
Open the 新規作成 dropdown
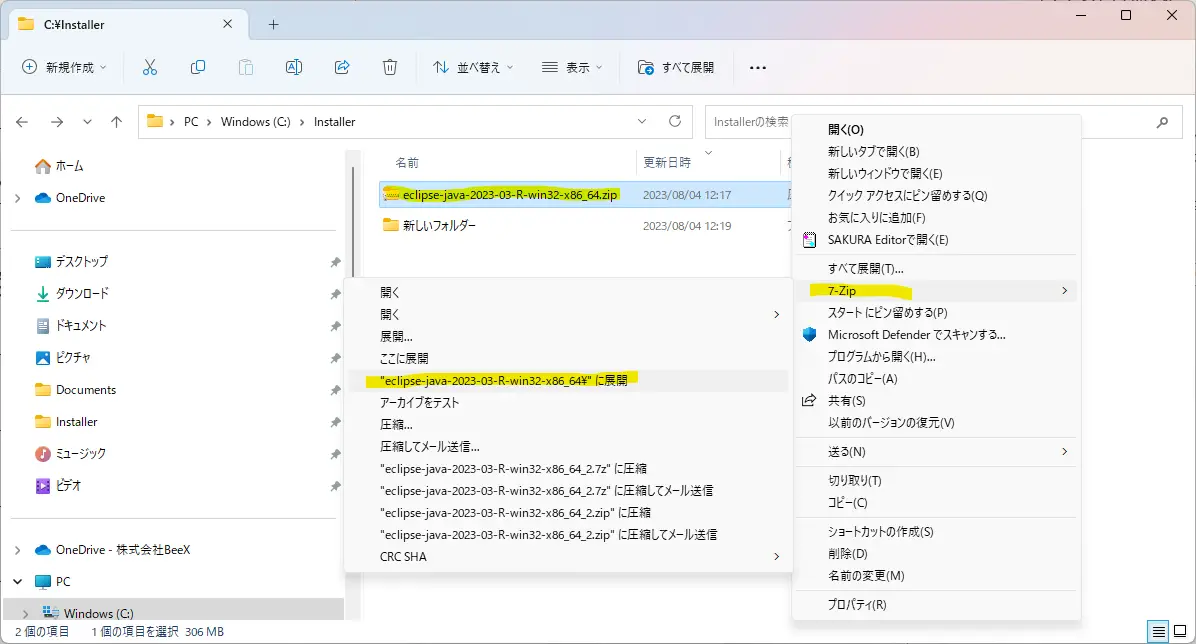coord(64,67)
